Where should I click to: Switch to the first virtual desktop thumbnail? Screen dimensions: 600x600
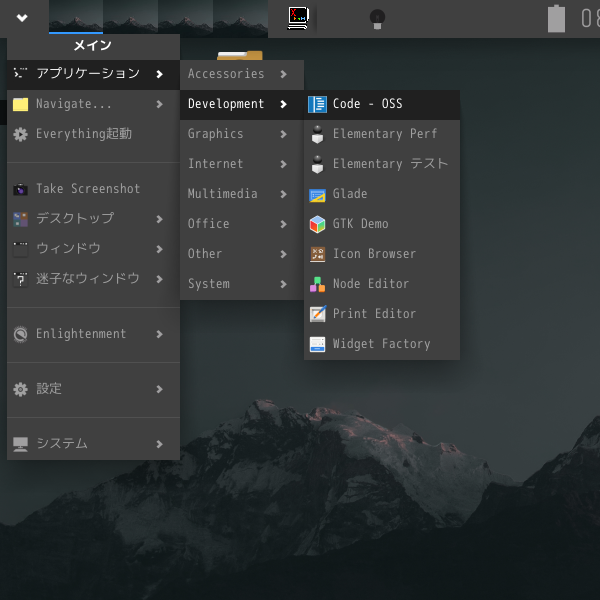point(76,17)
